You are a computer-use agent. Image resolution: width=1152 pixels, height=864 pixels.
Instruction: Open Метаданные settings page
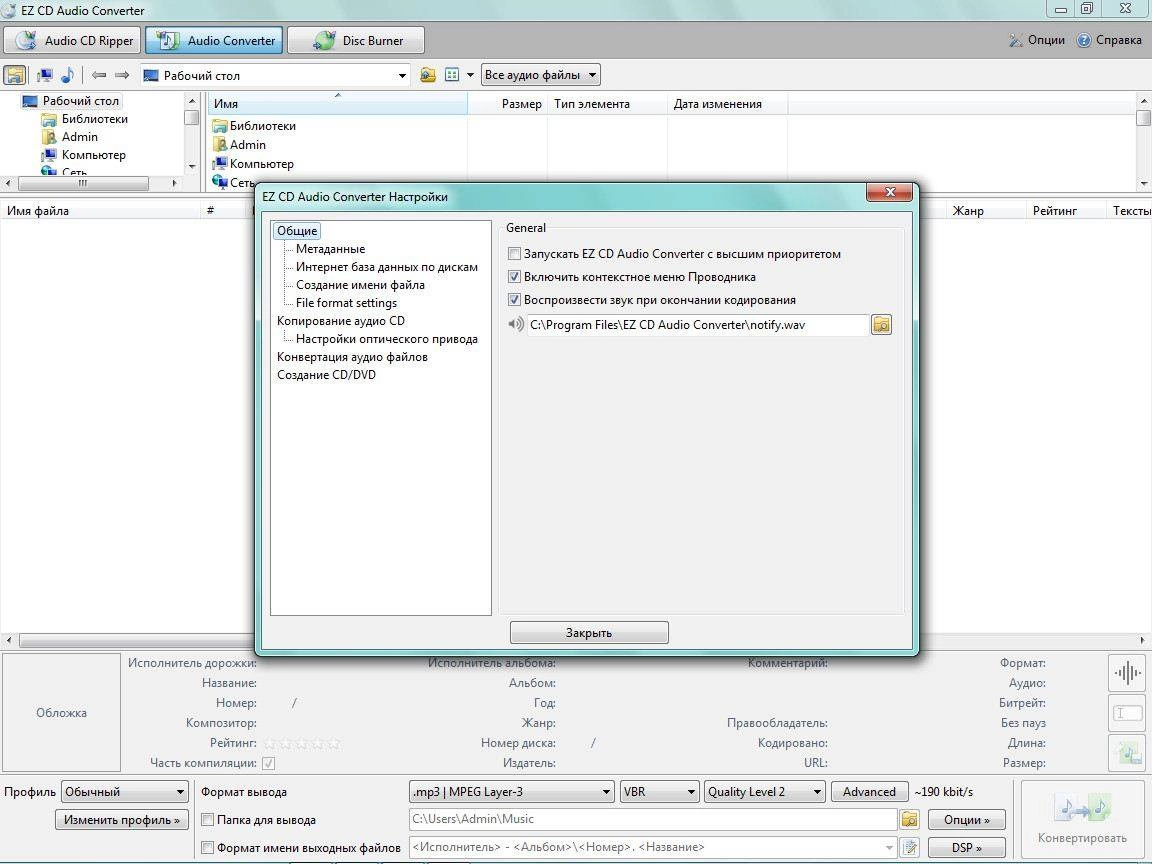tap(331, 249)
